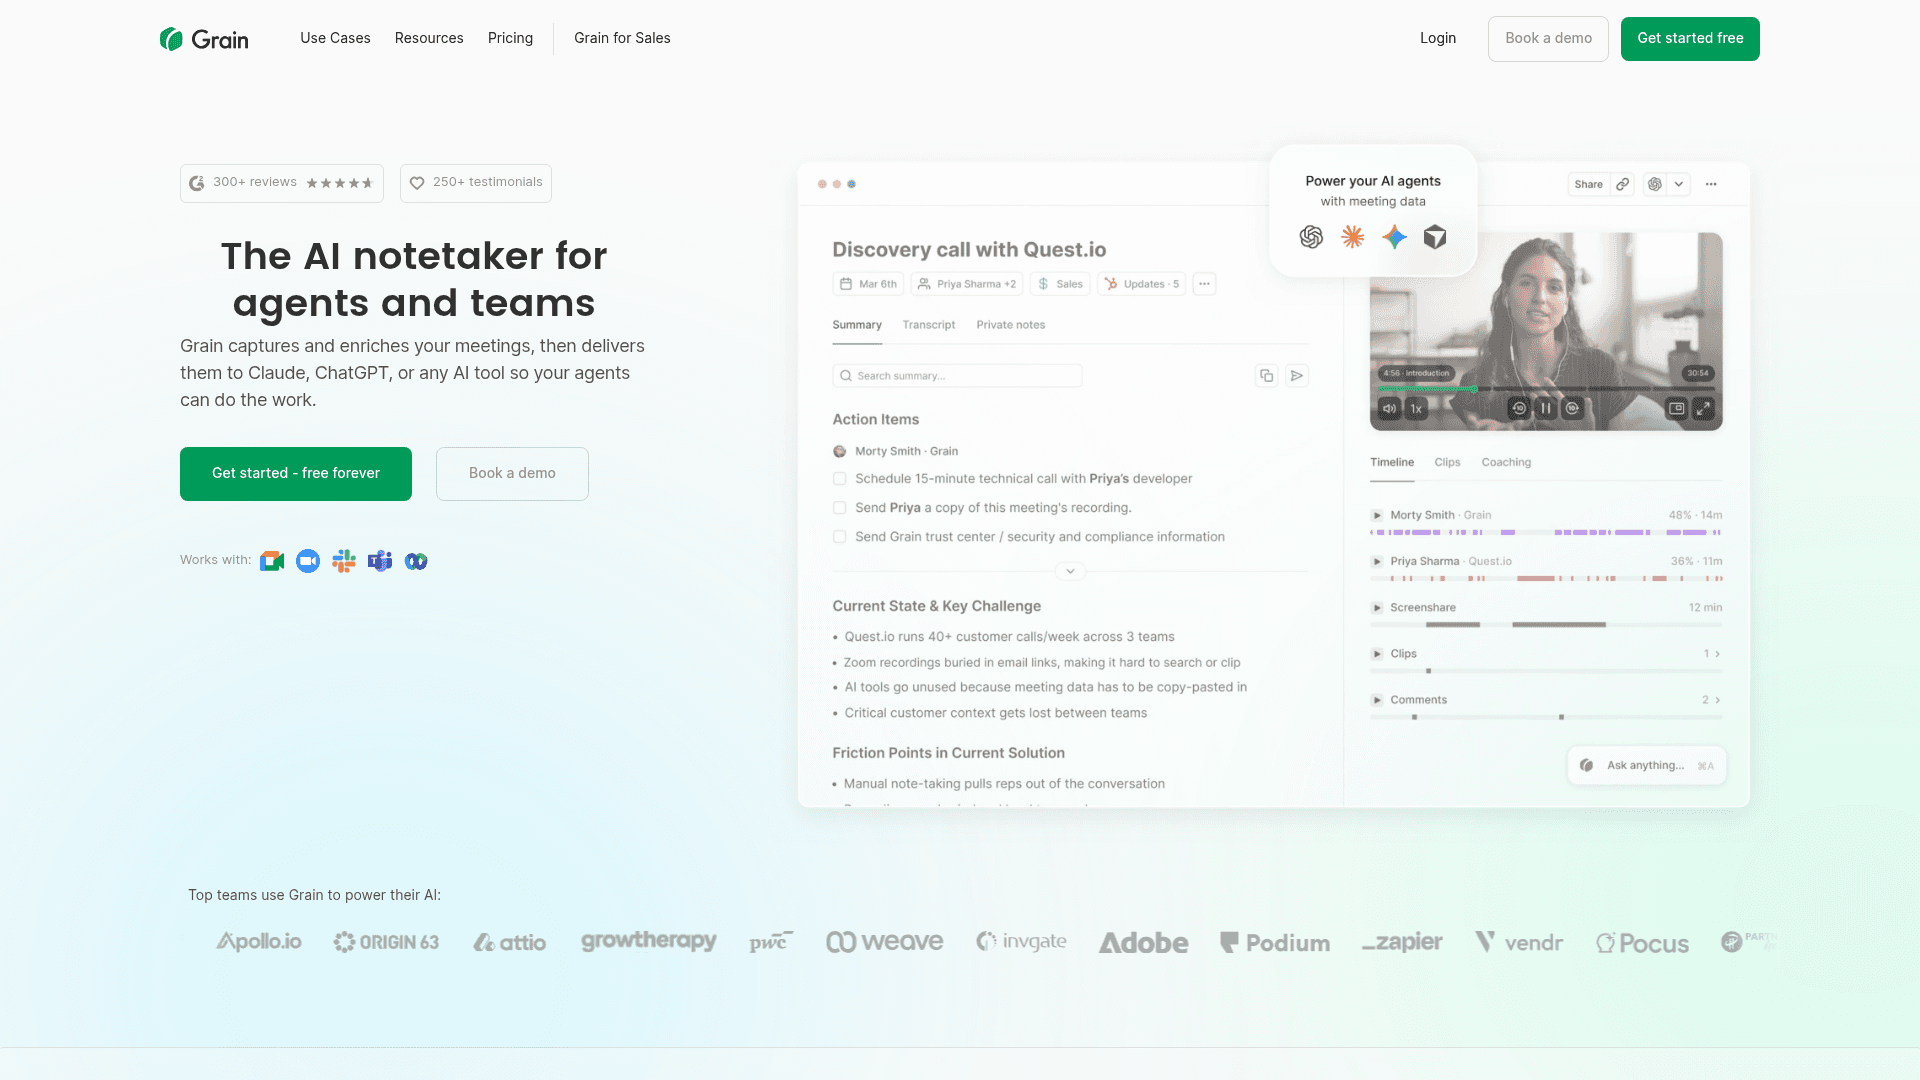Click Get started - free forever button

pyautogui.click(x=296, y=474)
